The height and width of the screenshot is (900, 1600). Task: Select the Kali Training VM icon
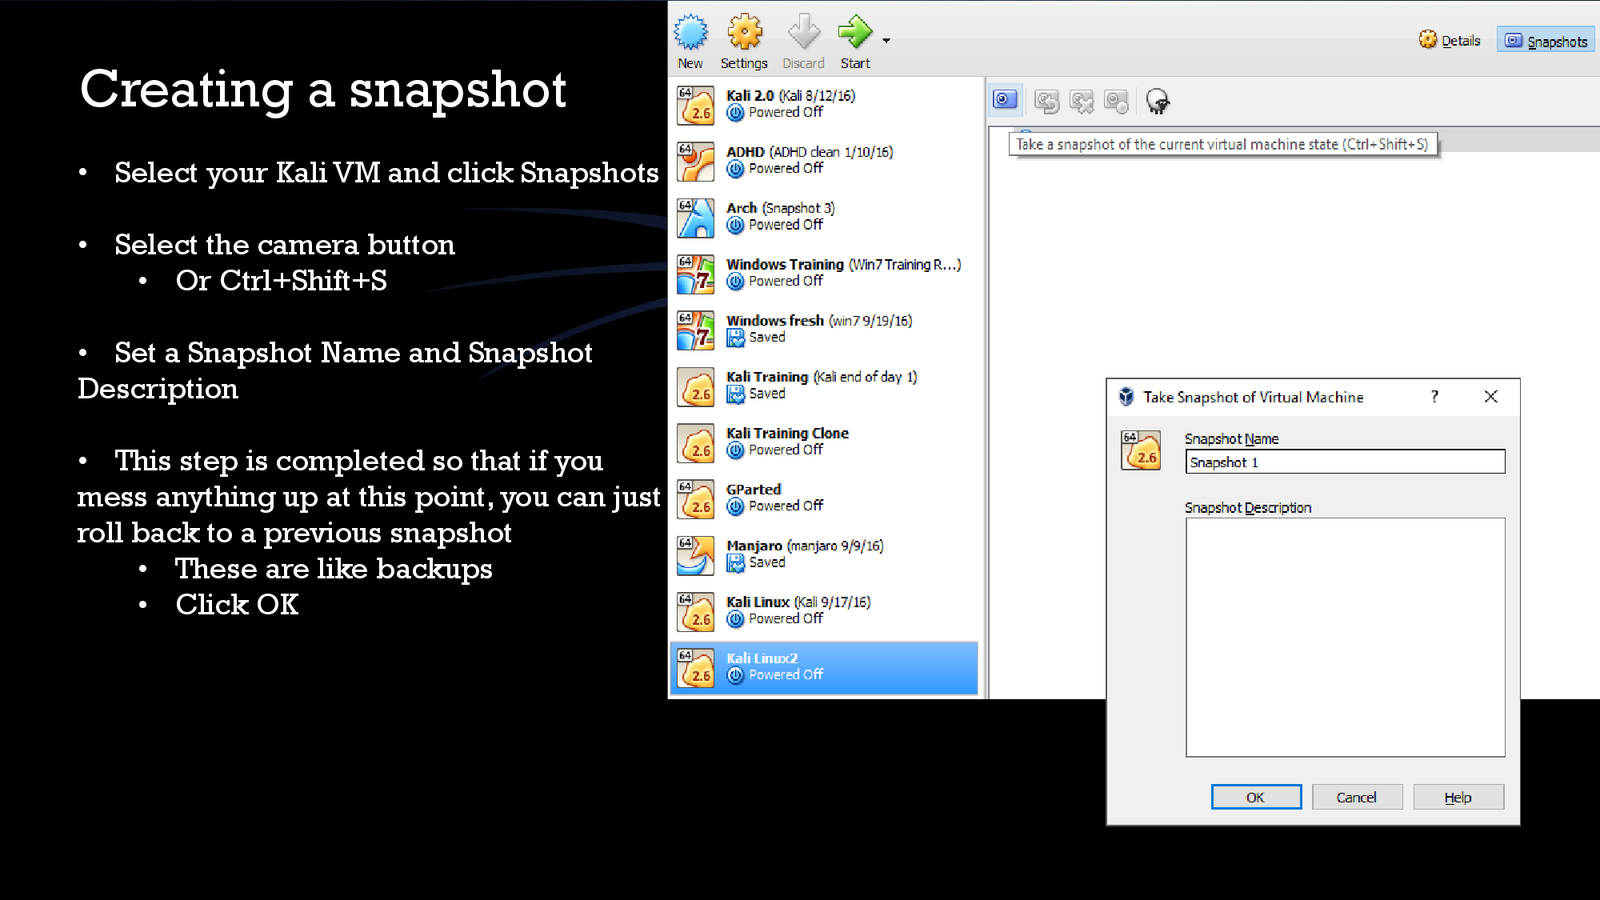695,386
